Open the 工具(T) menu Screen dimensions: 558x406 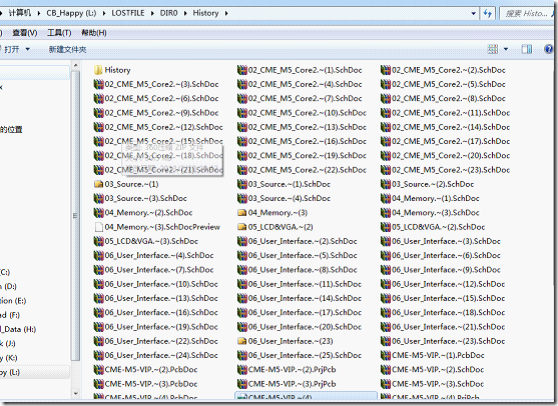pyautogui.click(x=59, y=33)
